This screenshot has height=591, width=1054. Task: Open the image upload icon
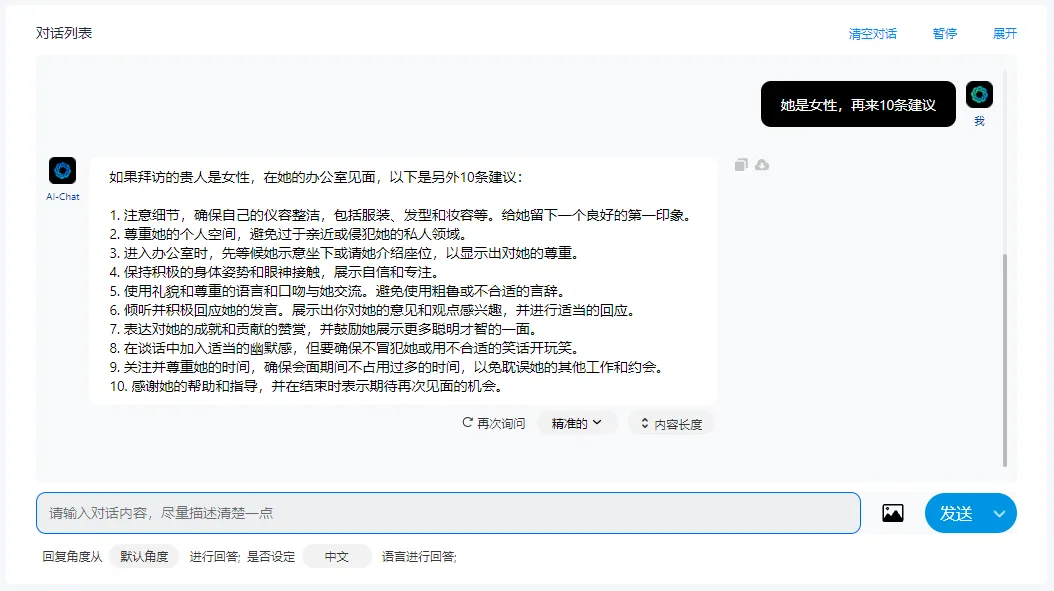point(892,513)
